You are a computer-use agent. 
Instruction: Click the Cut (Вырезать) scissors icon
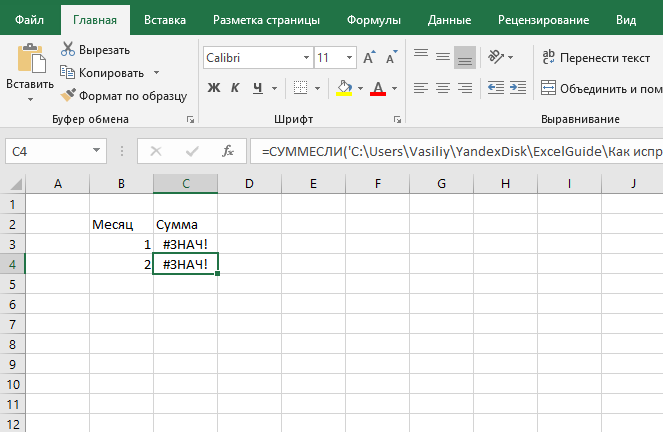pyautogui.click(x=67, y=49)
